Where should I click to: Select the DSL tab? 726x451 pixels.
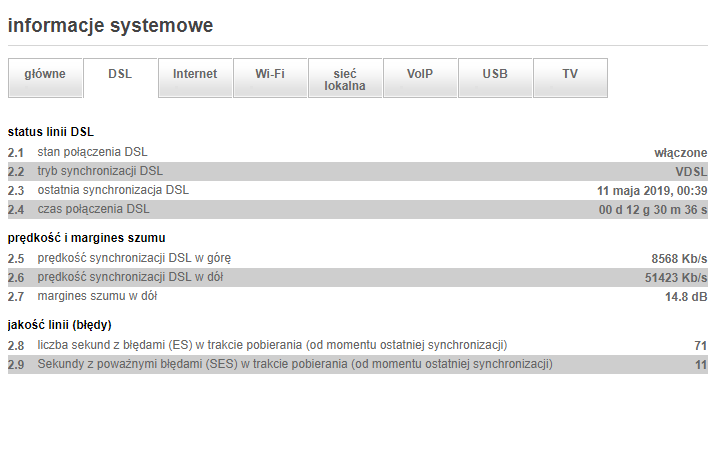coord(120,75)
